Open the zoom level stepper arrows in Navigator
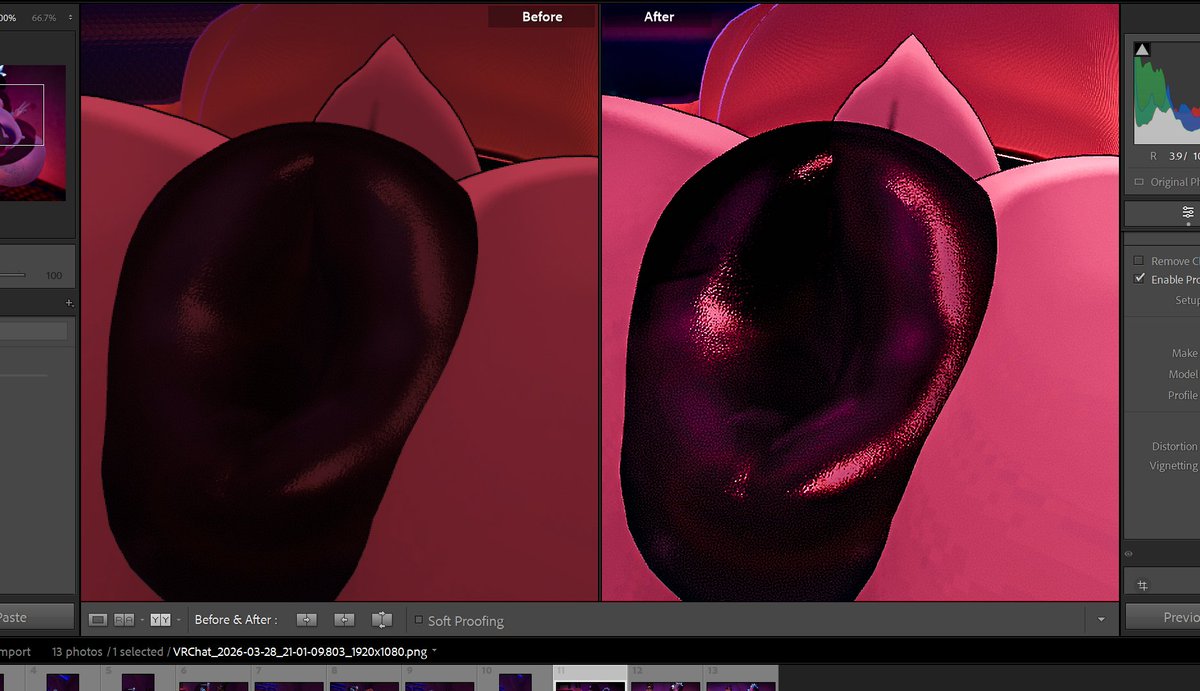The width and height of the screenshot is (1200, 691). (x=68, y=18)
